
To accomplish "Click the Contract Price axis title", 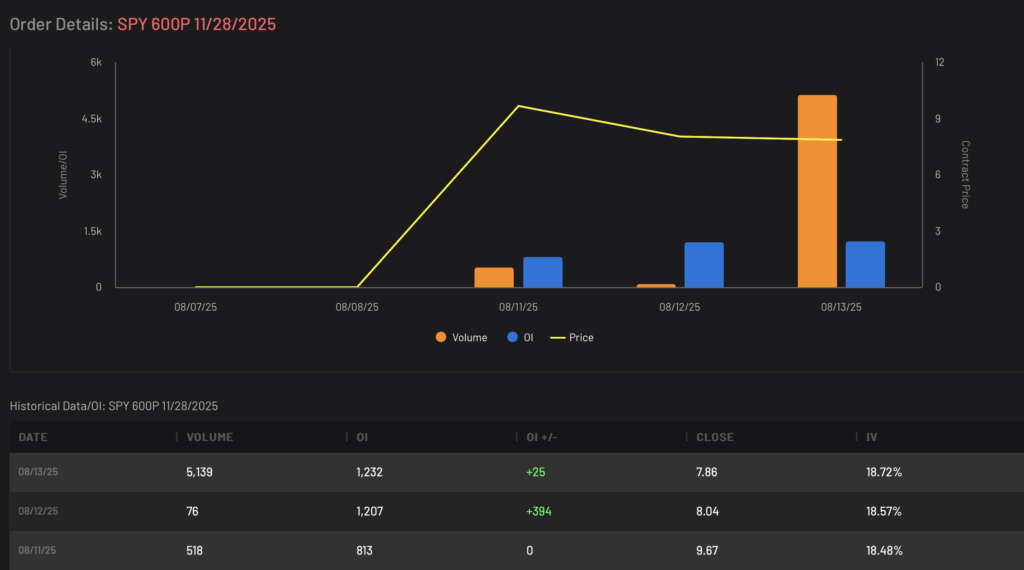I will click(x=965, y=174).
